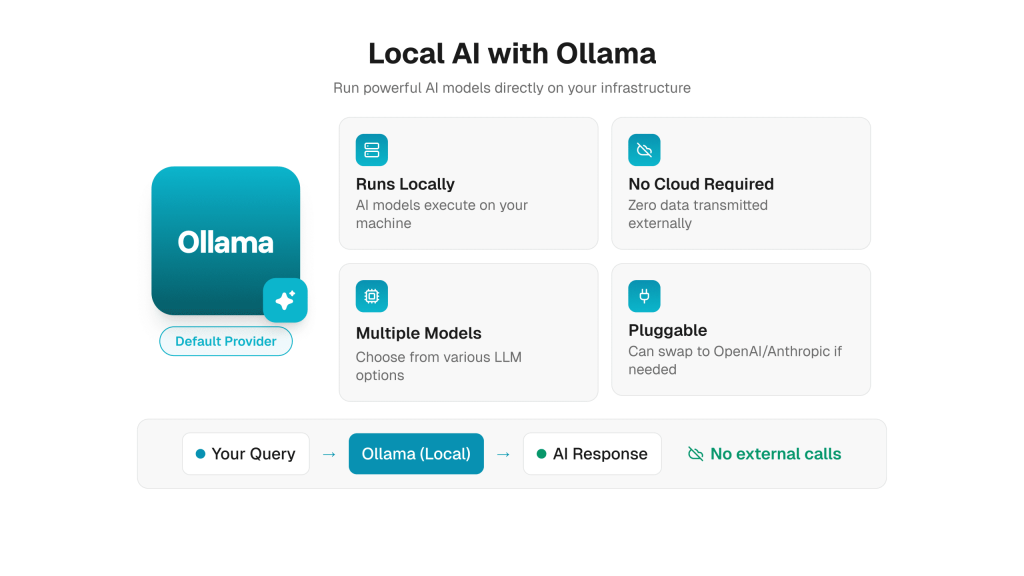Click the crossed-out cloud icon above No Cloud Required

[x=644, y=150]
